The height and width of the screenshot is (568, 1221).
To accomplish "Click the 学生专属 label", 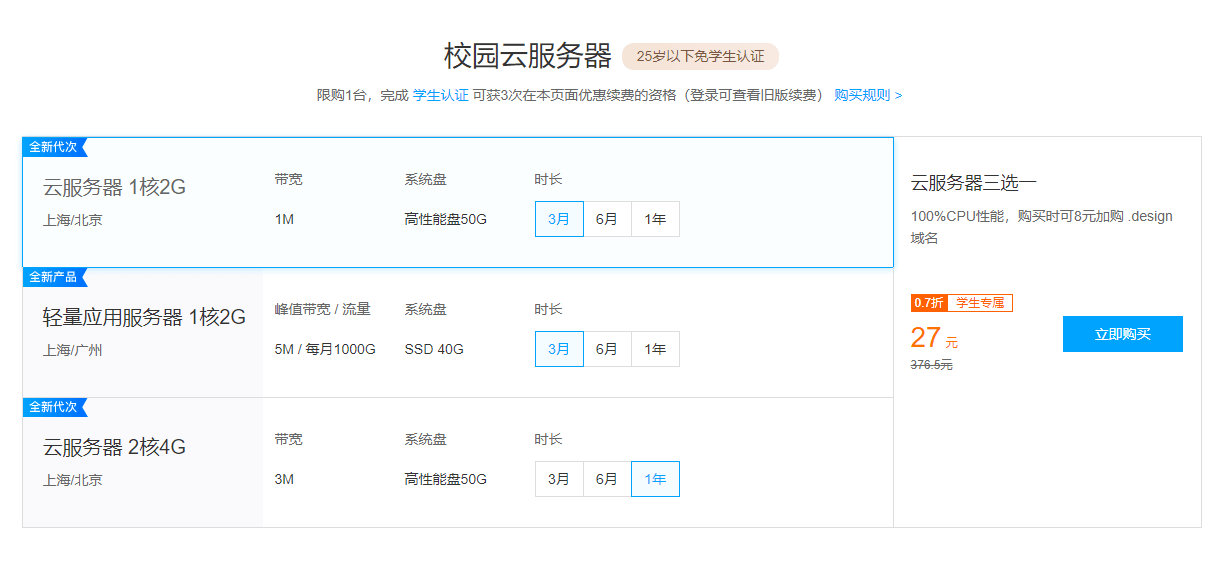I will [x=979, y=303].
